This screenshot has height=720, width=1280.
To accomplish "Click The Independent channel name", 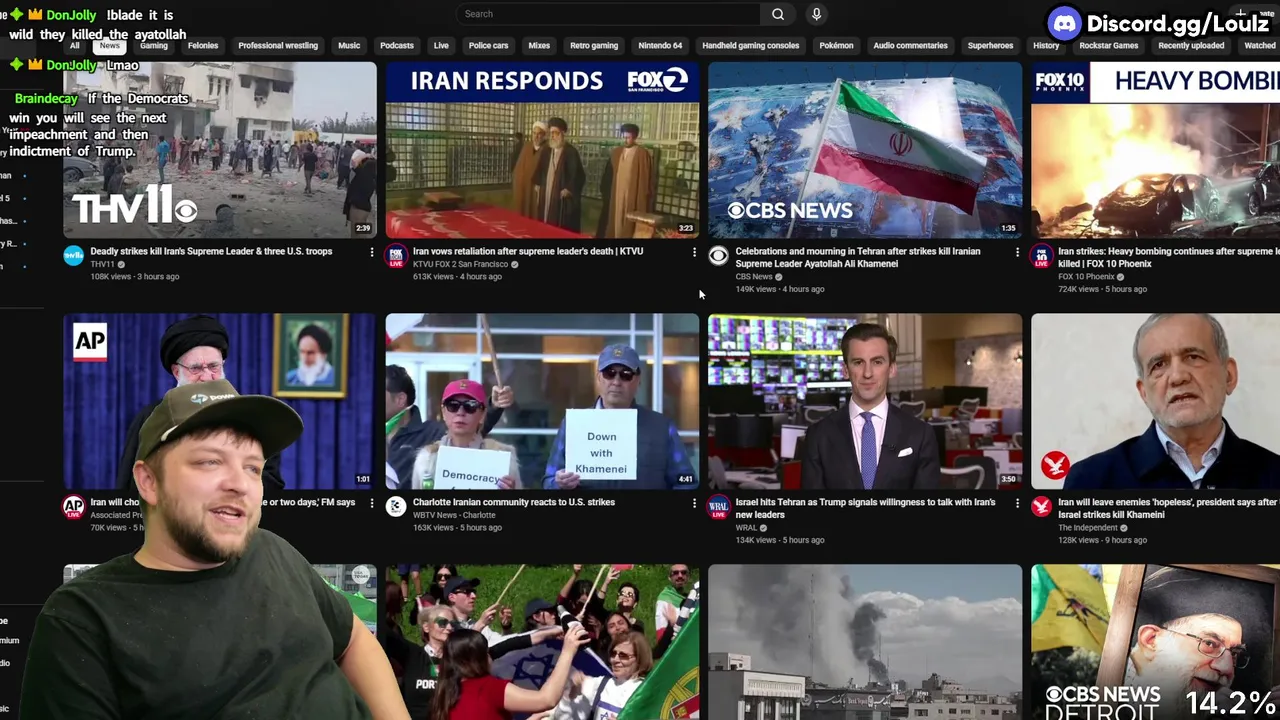I will pyautogui.click(x=1086, y=528).
